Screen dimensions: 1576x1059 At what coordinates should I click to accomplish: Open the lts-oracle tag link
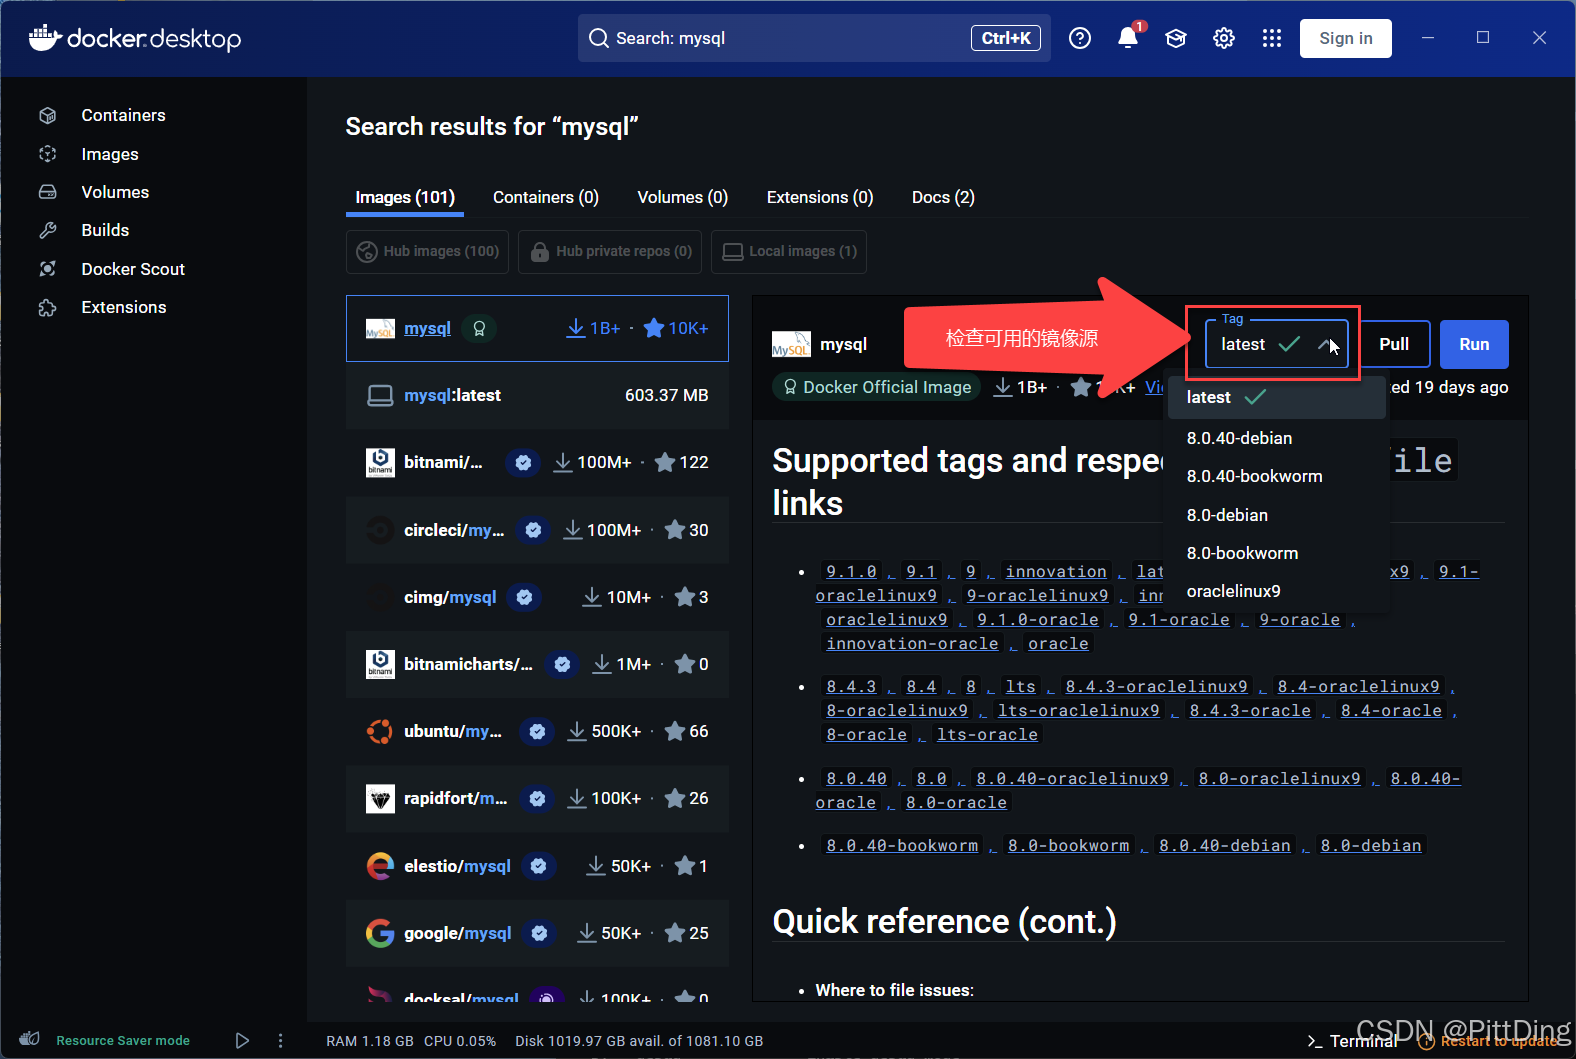pyautogui.click(x=987, y=734)
